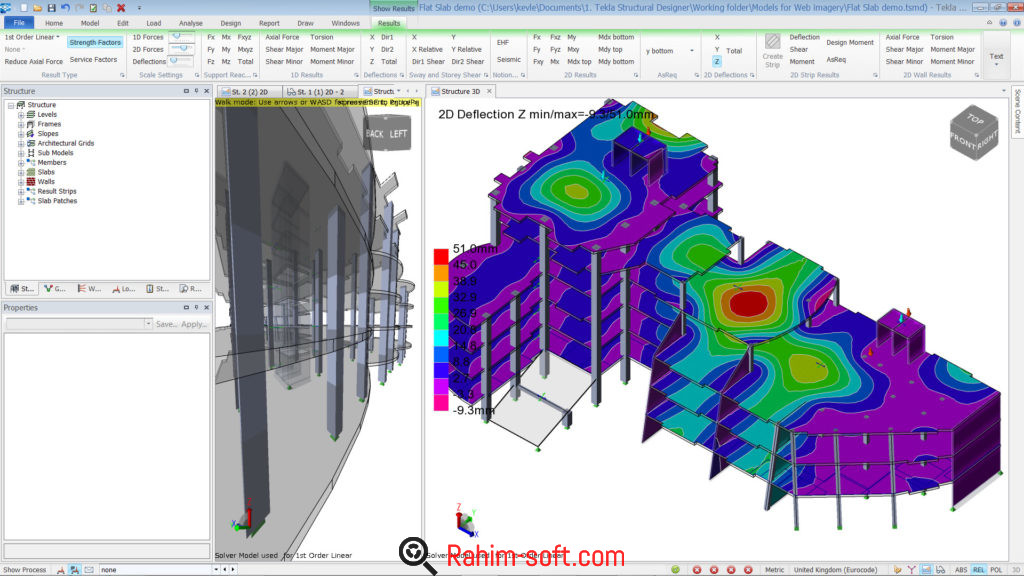This screenshot has height=576, width=1024.
Task: Click the Design Moment button
Action: coord(850,42)
